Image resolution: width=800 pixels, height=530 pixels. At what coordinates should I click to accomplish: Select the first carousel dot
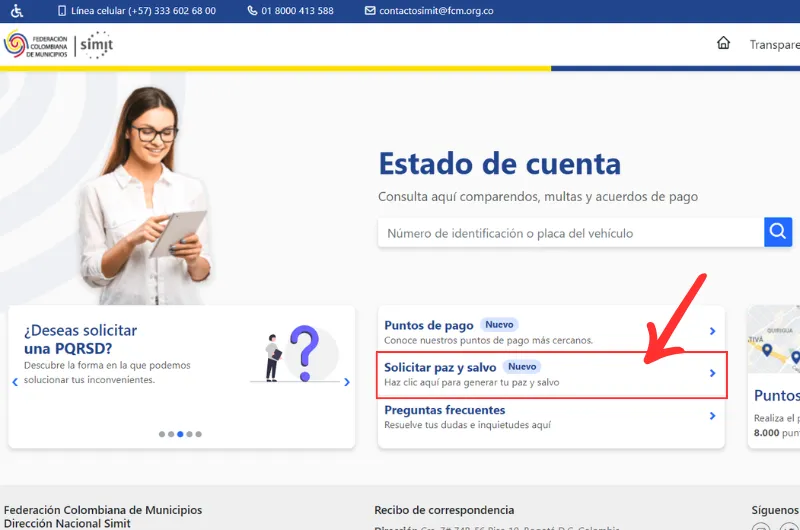point(162,434)
